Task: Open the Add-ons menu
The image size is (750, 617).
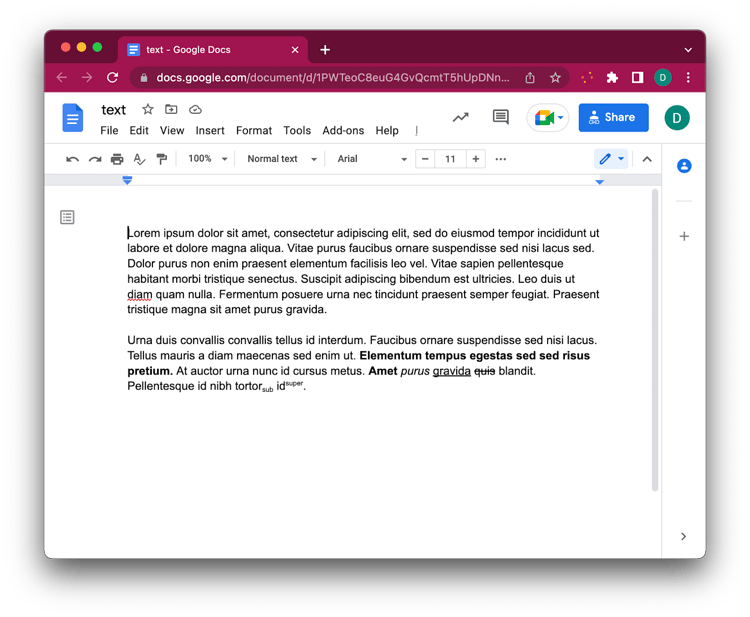Action: (x=343, y=130)
